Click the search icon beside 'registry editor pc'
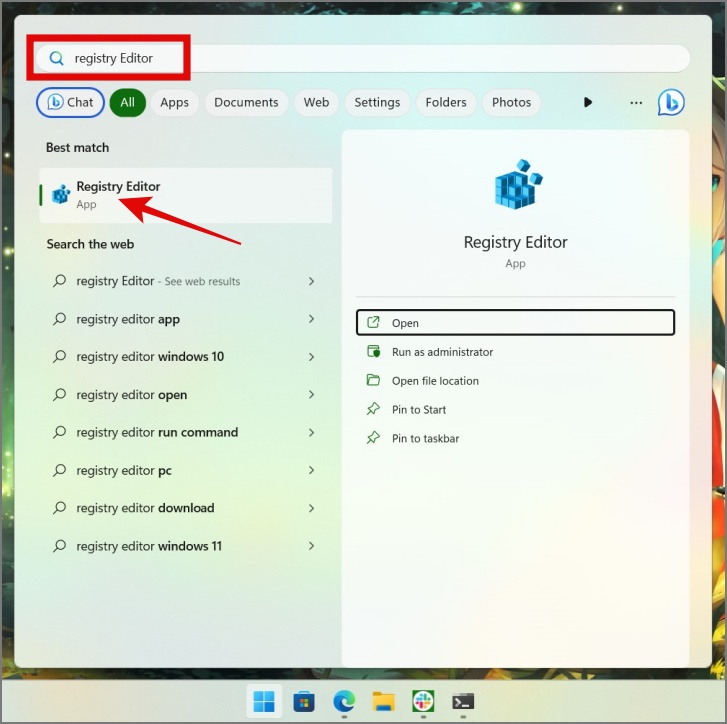Viewport: 727px width, 724px height. 59,470
